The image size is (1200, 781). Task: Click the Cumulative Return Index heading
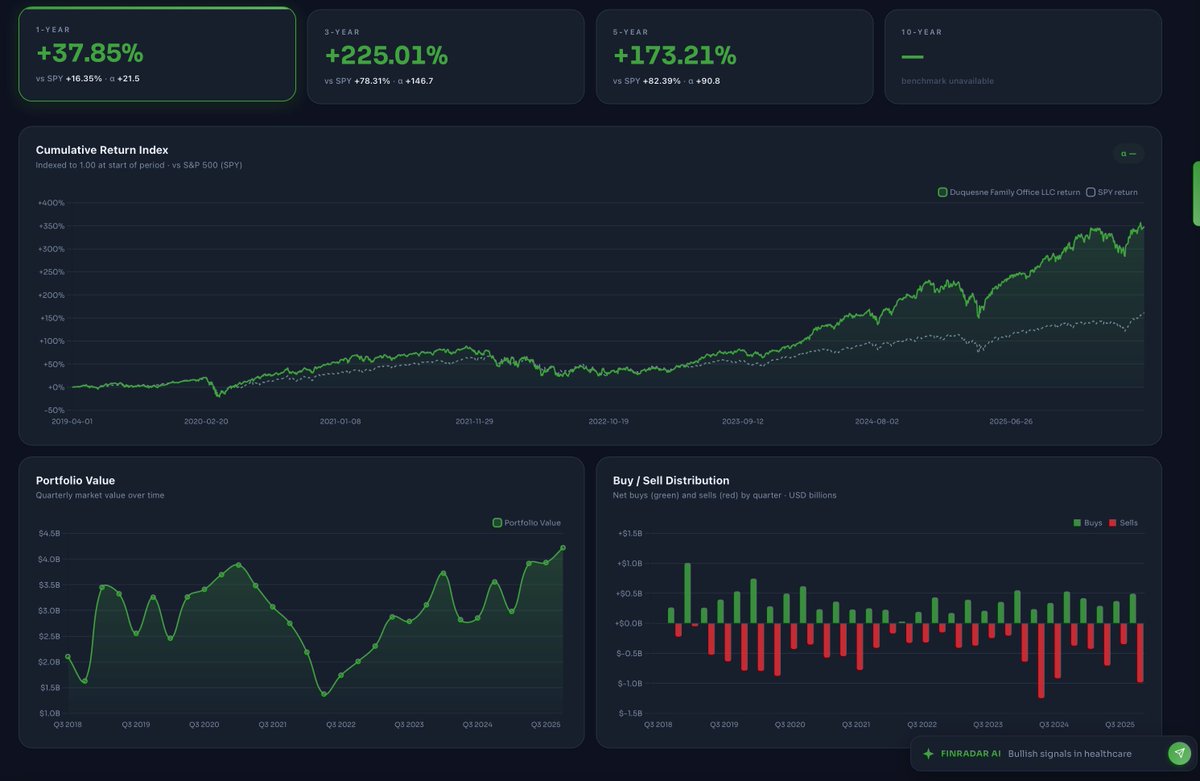click(x=102, y=150)
